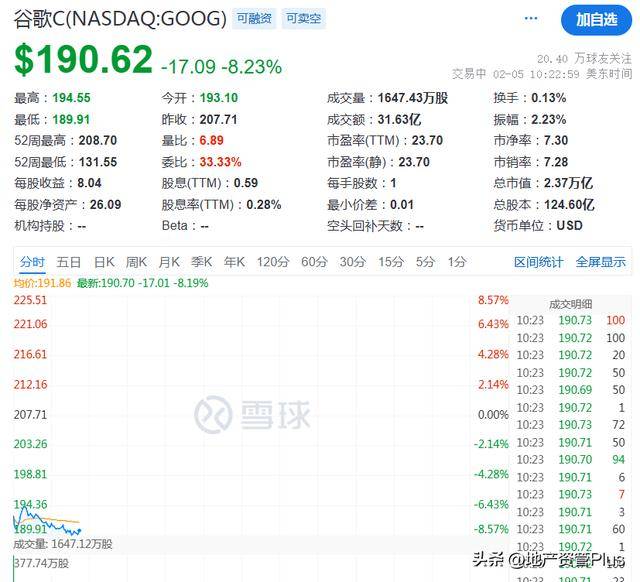This screenshot has height=582, width=640.
Task: Click the 成交量: 1647.12万股 chart label
Action: (63, 544)
